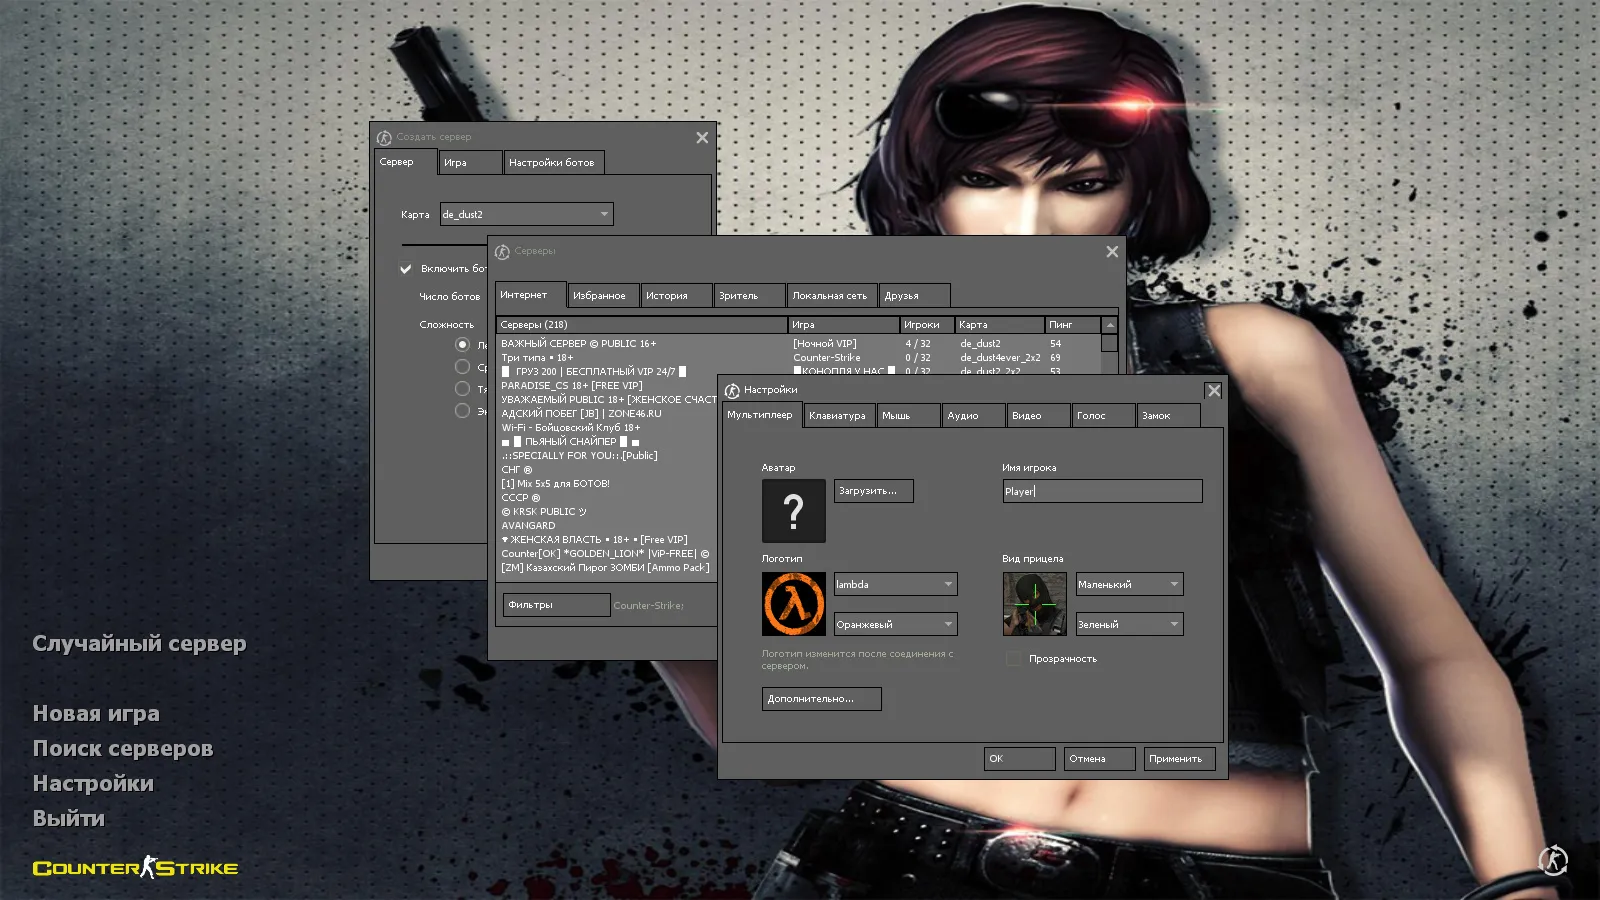Click the lambda logo preview image
Image resolution: width=1600 pixels, height=900 pixels.
click(x=793, y=604)
